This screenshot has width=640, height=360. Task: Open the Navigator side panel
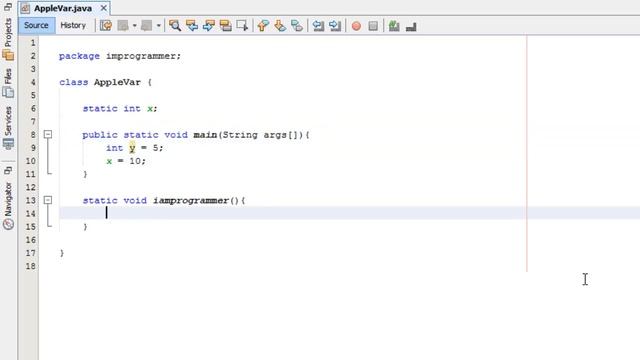click(x=8, y=205)
